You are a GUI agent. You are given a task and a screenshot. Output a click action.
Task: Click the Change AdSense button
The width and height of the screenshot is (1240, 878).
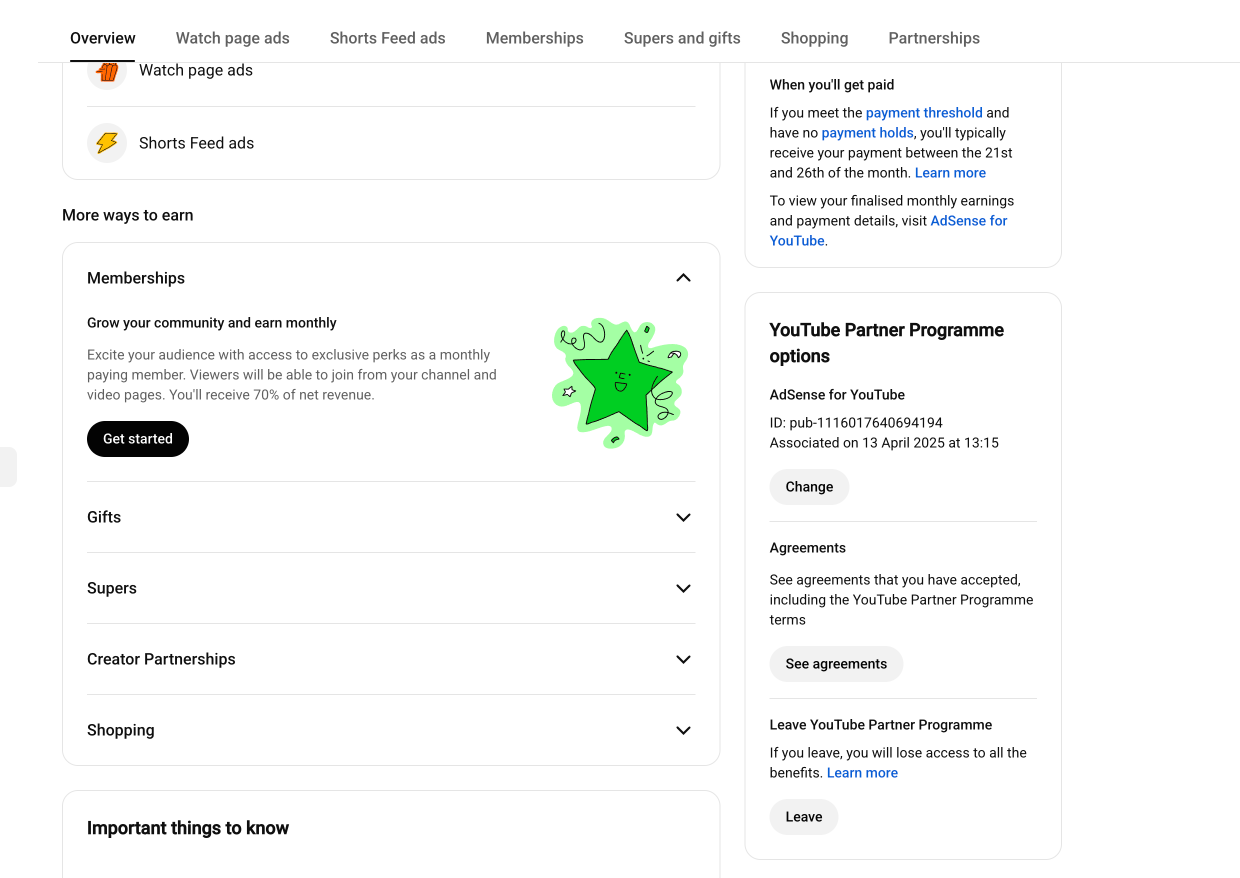click(809, 487)
